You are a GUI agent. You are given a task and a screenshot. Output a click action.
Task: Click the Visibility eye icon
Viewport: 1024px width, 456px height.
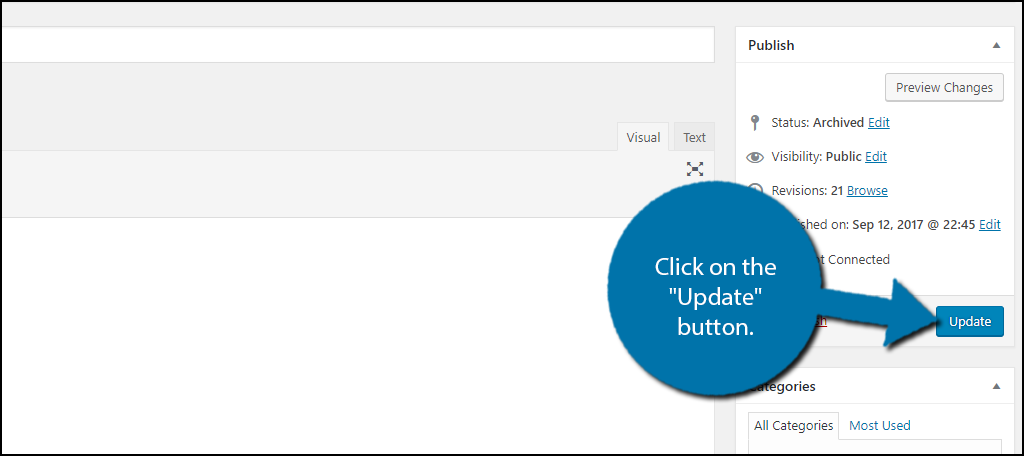[755, 157]
